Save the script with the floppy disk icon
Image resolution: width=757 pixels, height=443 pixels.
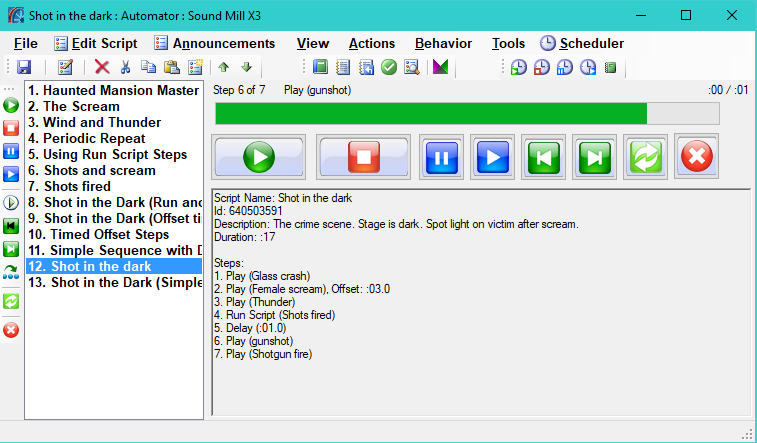24,67
